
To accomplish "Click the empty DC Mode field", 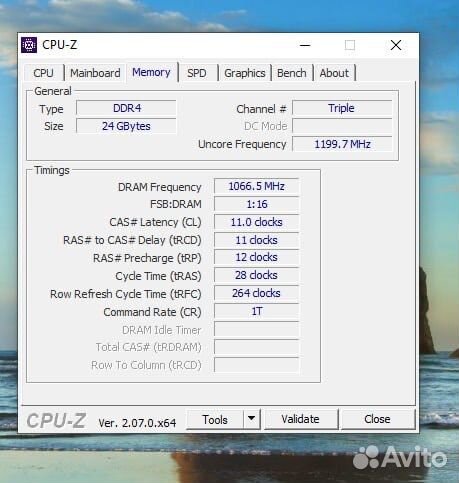I will [342, 126].
